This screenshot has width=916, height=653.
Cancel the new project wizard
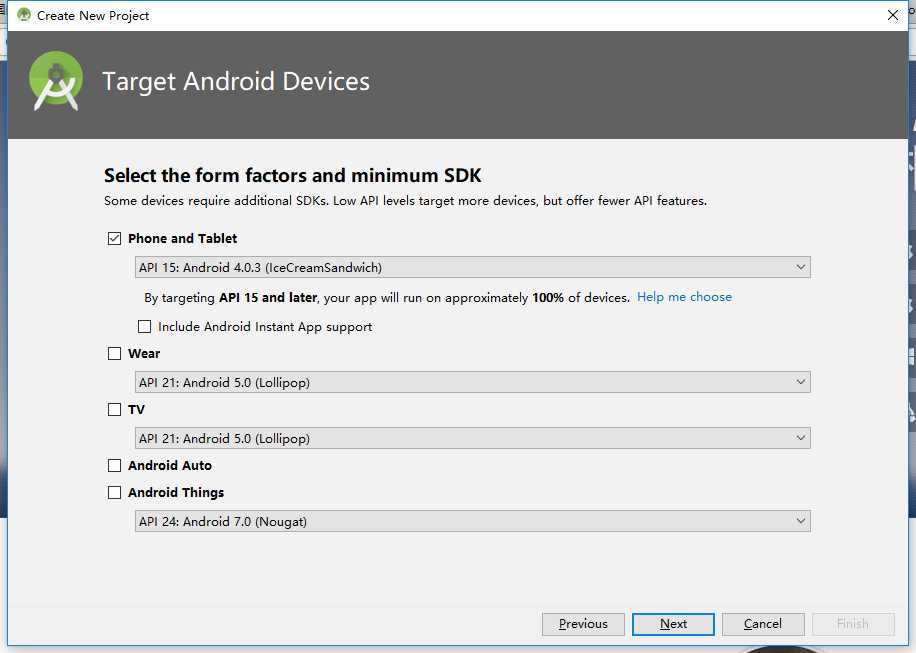pos(763,624)
